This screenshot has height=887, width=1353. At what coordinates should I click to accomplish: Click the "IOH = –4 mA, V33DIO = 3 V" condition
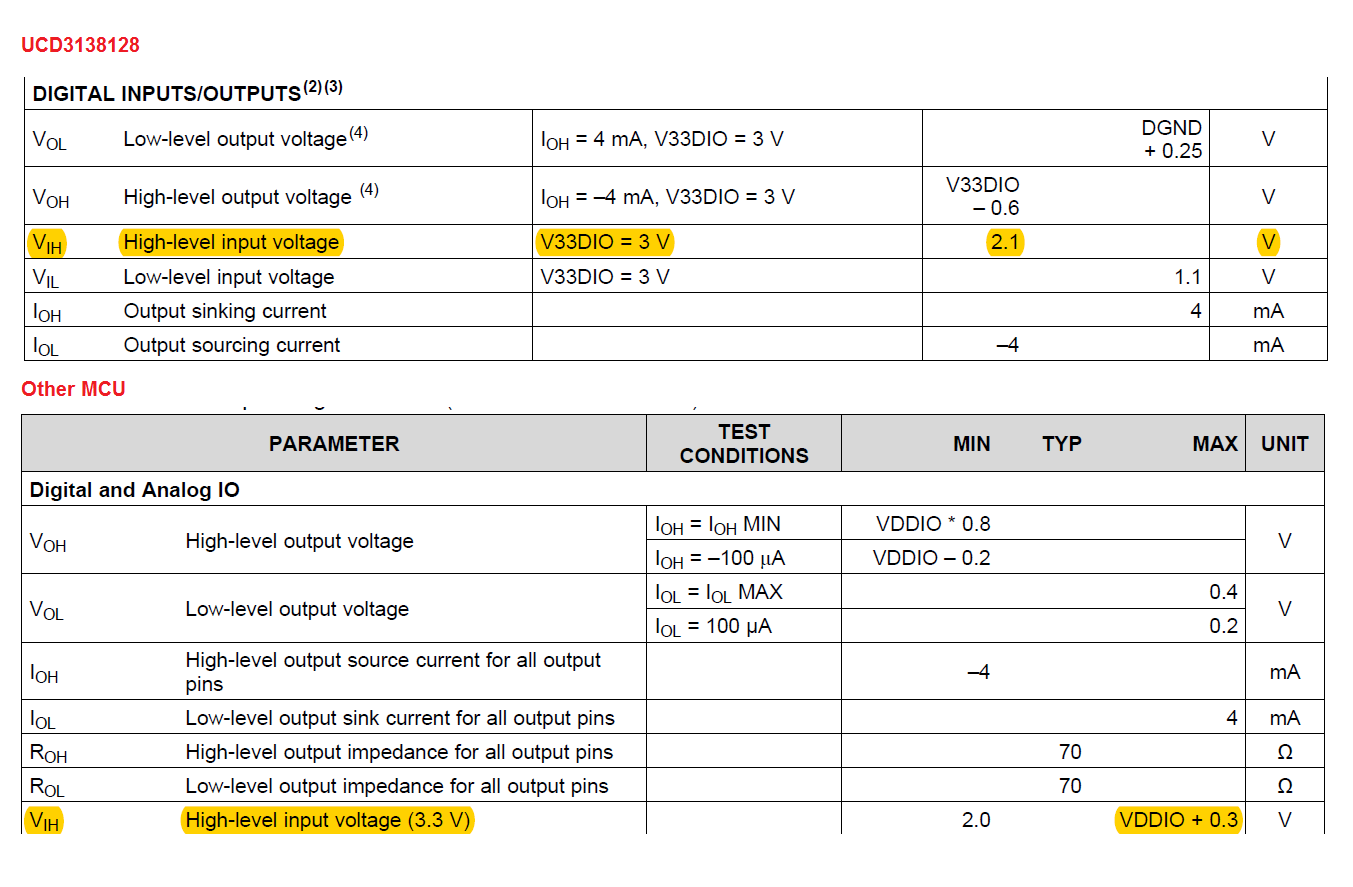click(667, 197)
